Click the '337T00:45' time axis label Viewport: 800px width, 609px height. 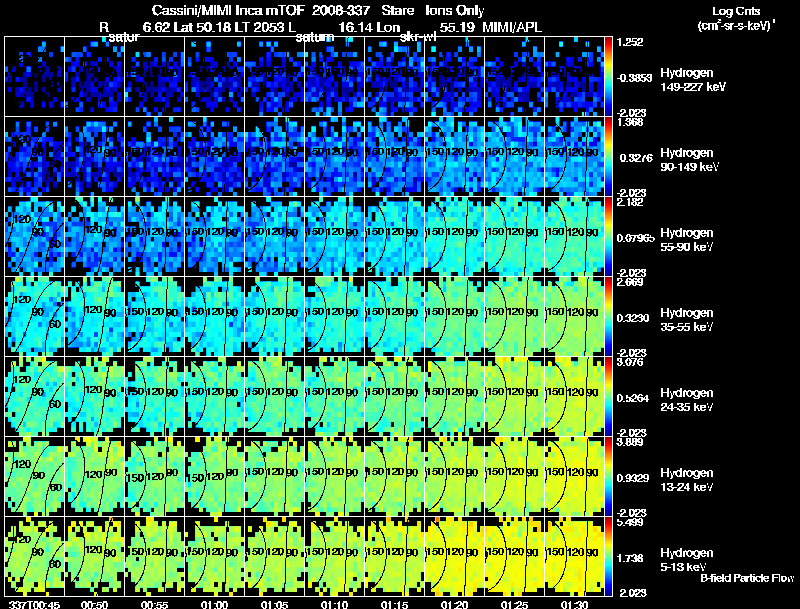click(34, 605)
